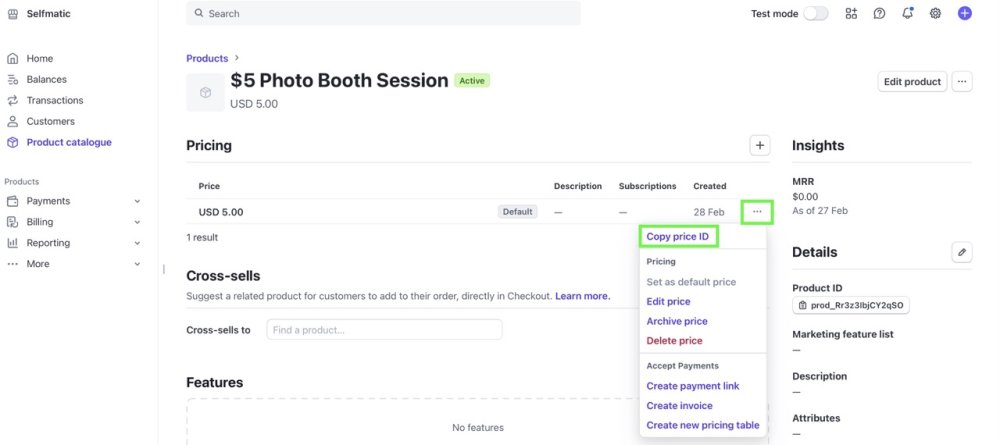Open the notifications bell
Image resolution: width=1000 pixels, height=445 pixels.
907,13
